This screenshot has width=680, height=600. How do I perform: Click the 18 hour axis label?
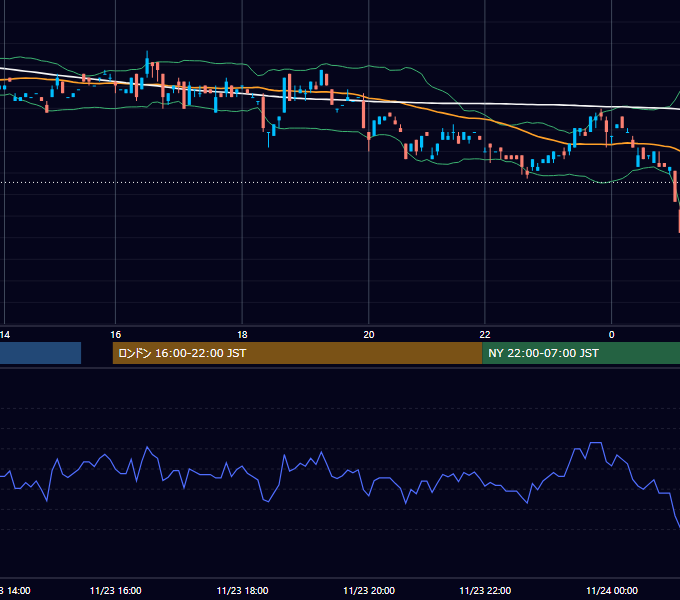pos(242,335)
